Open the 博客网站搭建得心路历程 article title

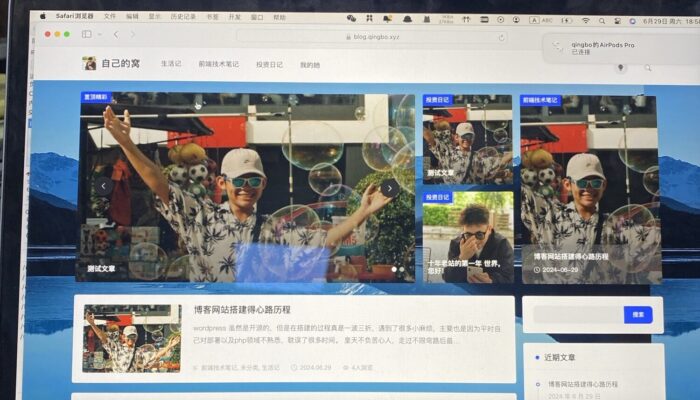coord(242,309)
